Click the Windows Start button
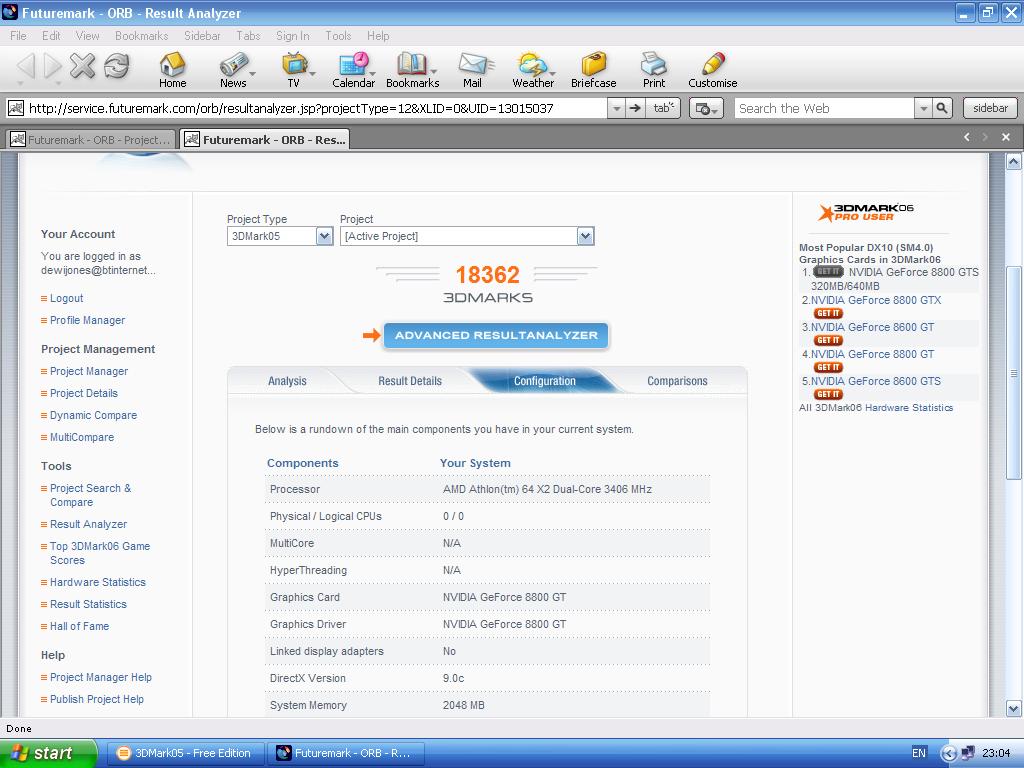The width and height of the screenshot is (1024, 768). [48, 753]
